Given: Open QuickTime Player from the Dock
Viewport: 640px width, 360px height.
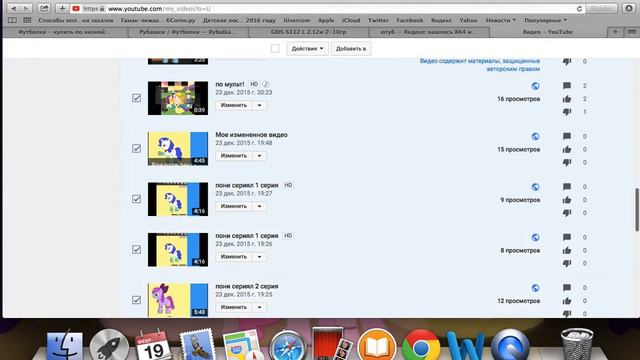Looking at the screenshot, I should point(510,346).
